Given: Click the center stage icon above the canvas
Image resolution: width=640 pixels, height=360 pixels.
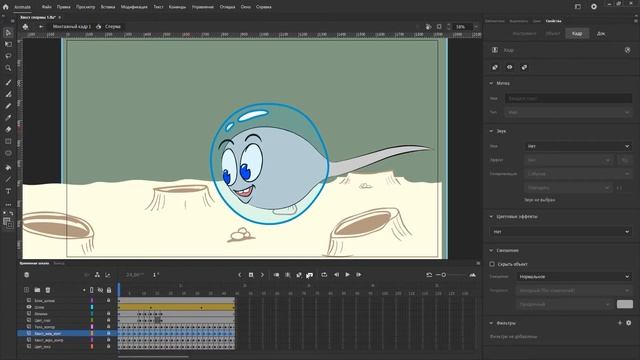Looking at the screenshot, I should tap(25, 27).
